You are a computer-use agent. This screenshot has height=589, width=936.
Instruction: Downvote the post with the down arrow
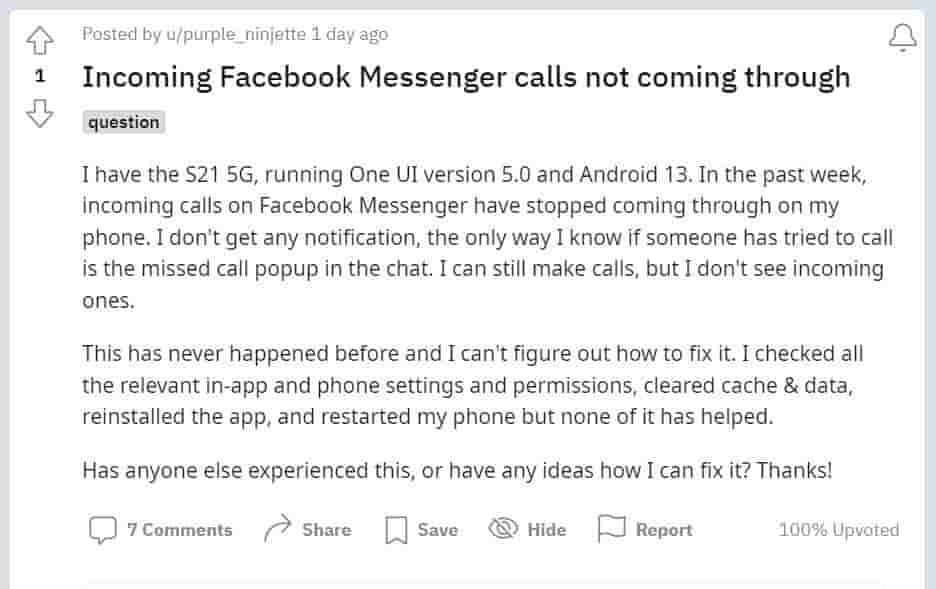click(39, 115)
